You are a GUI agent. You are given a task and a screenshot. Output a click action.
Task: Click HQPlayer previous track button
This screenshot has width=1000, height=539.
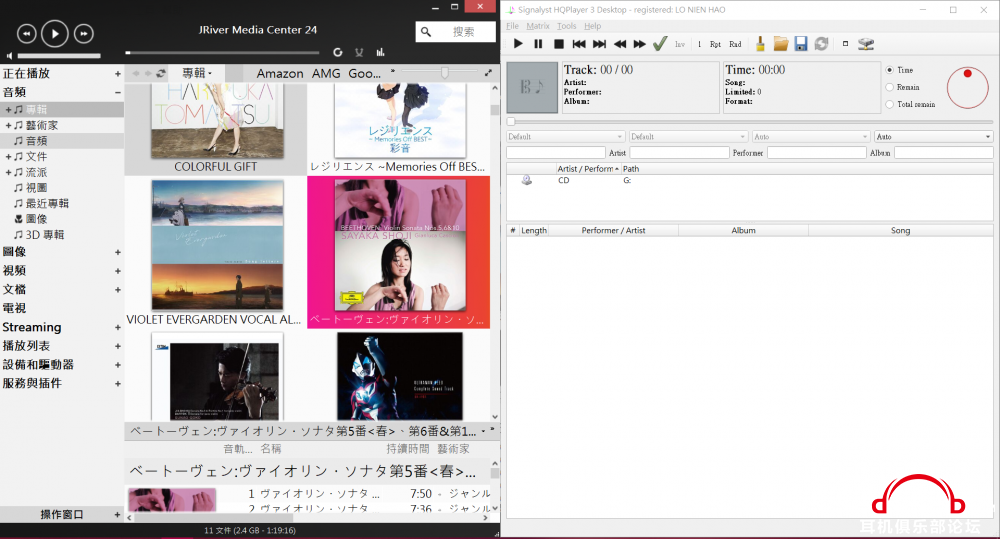coord(579,44)
